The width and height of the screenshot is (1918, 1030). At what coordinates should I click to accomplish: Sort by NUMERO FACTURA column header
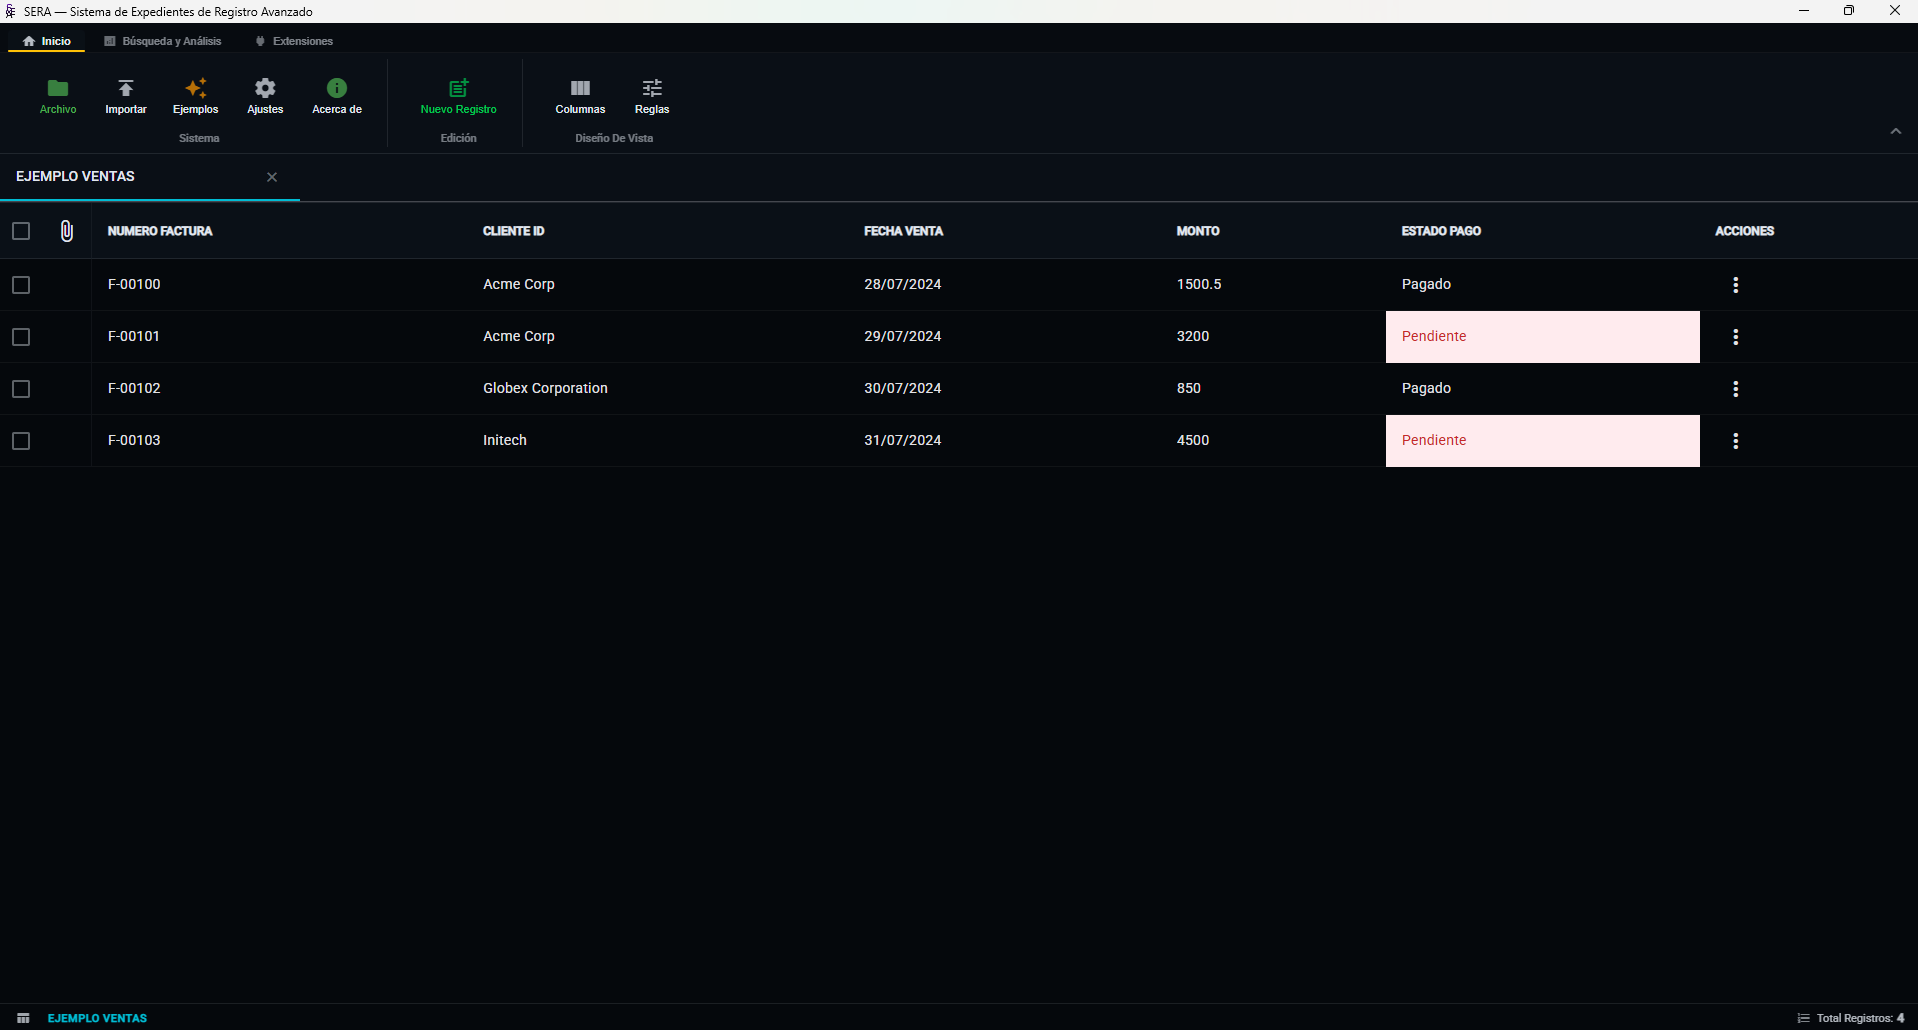[160, 231]
